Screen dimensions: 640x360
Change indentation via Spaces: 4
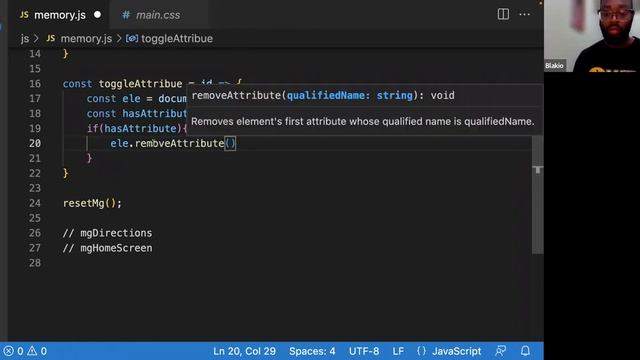click(x=312, y=351)
